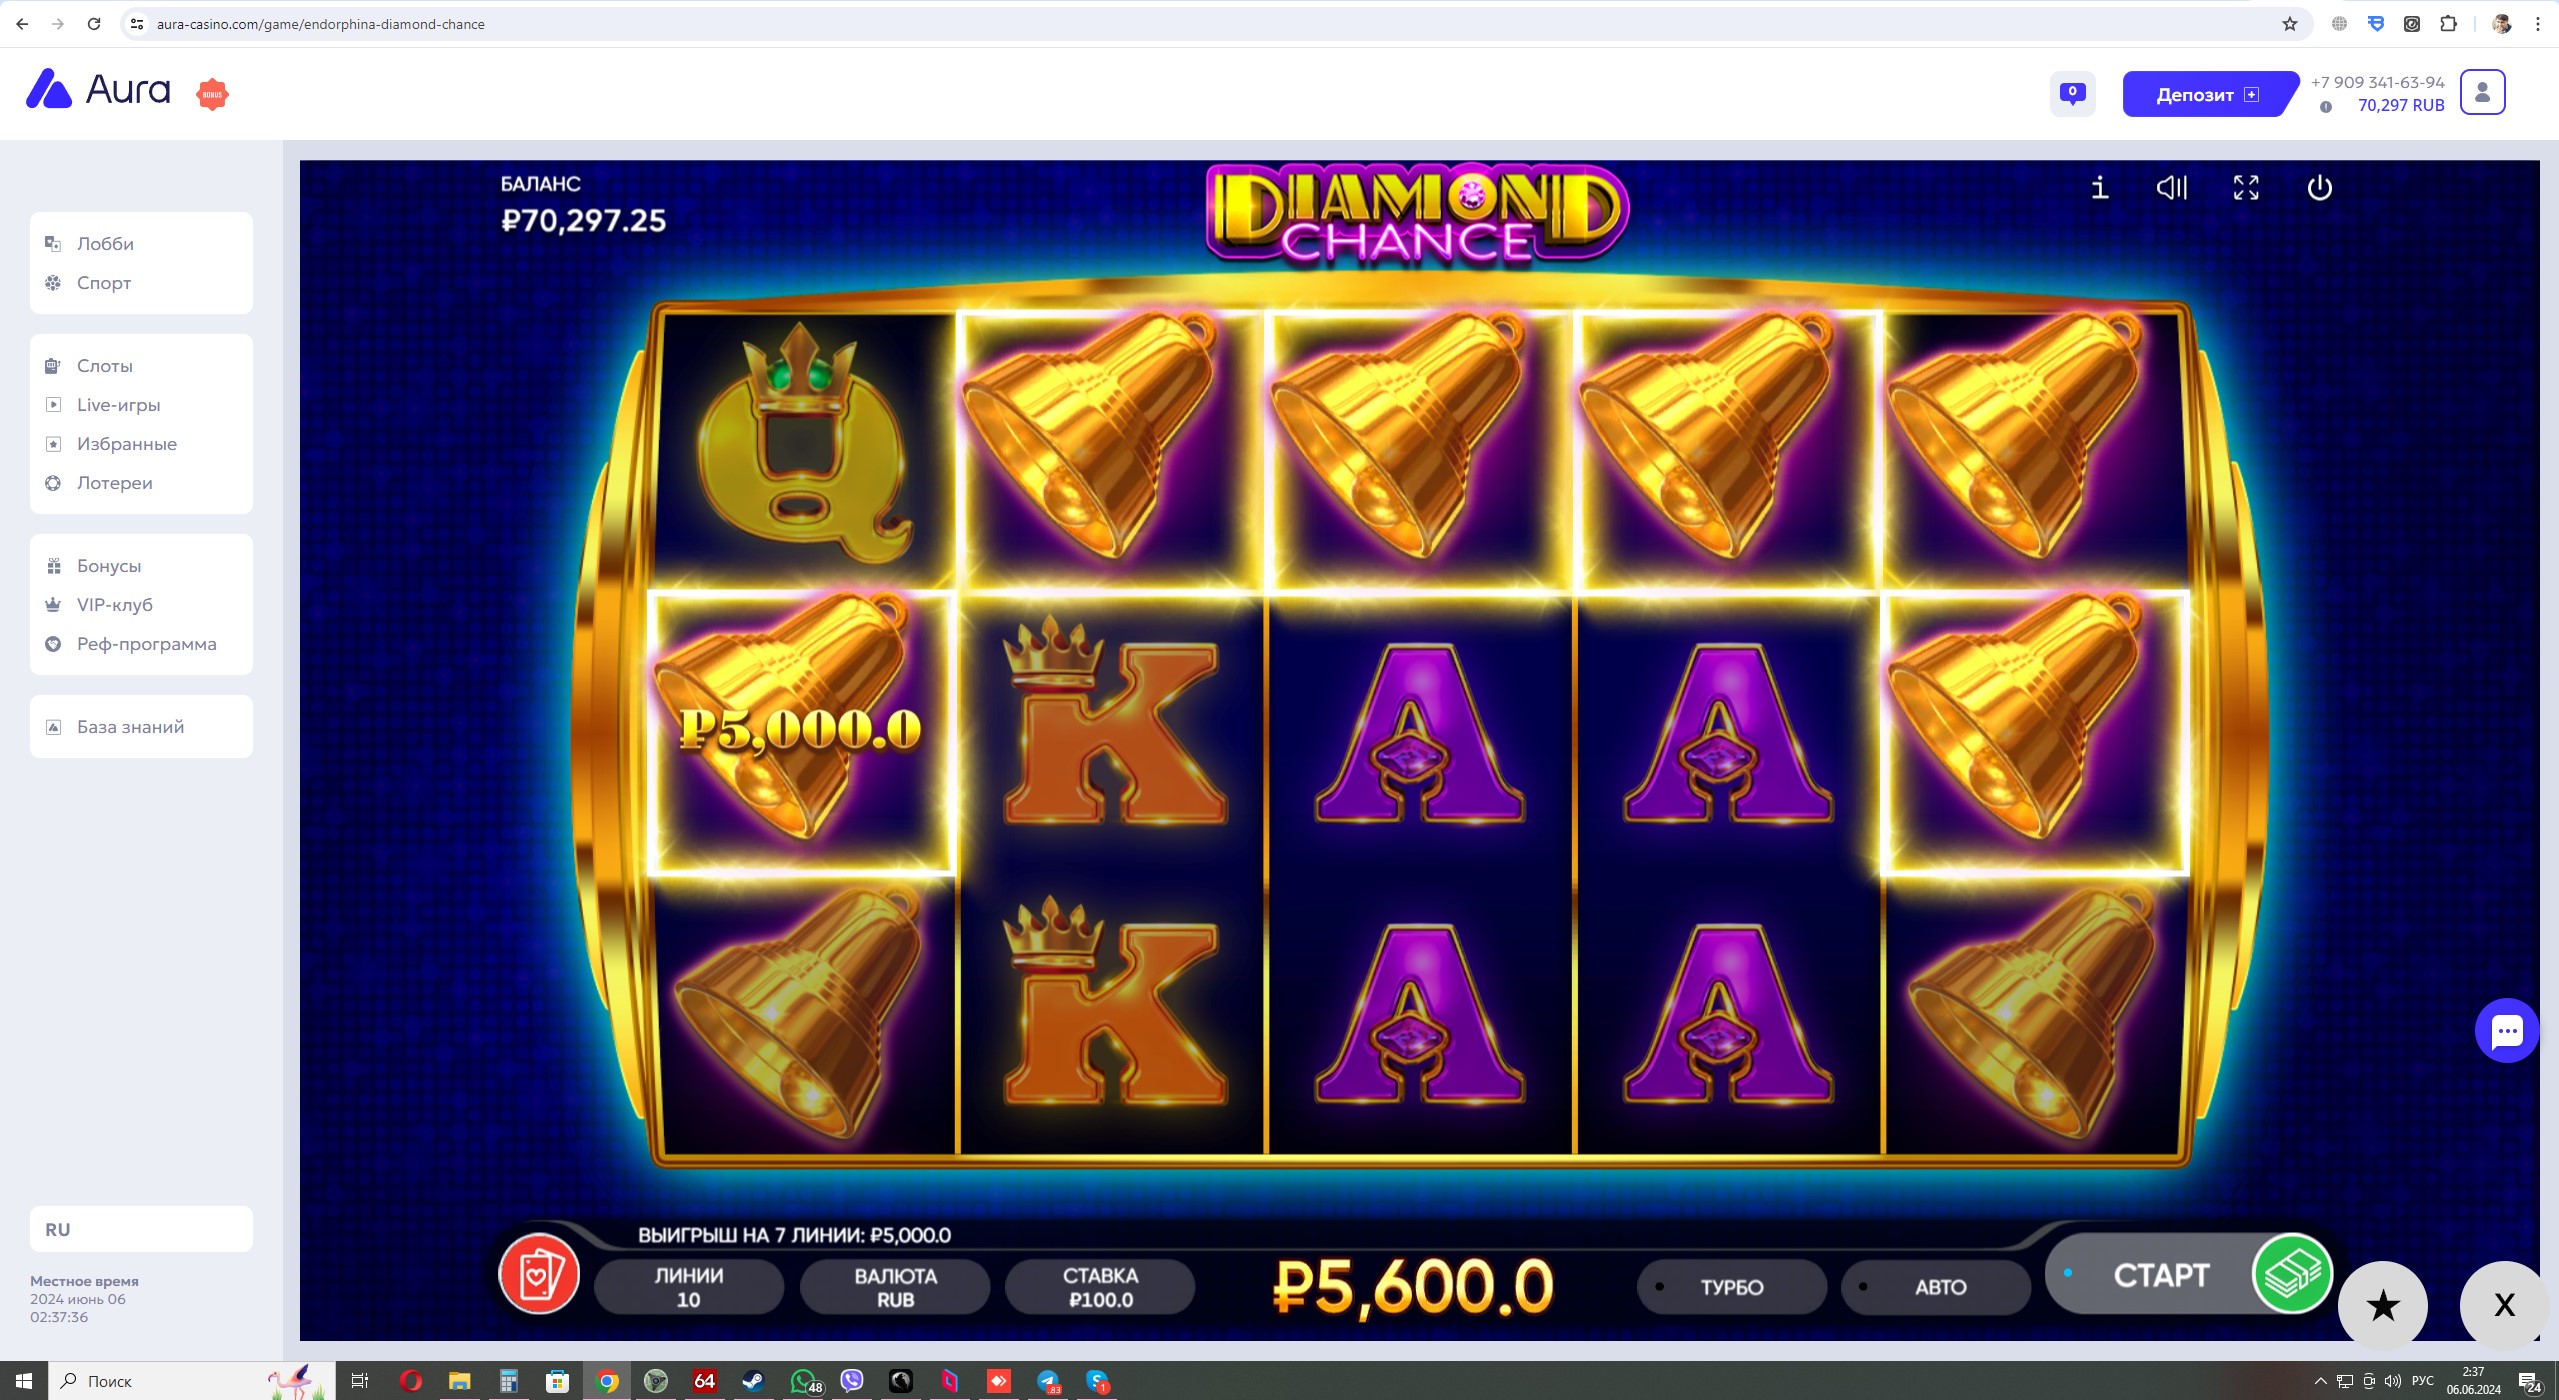Open the game info icon

click(x=2099, y=187)
